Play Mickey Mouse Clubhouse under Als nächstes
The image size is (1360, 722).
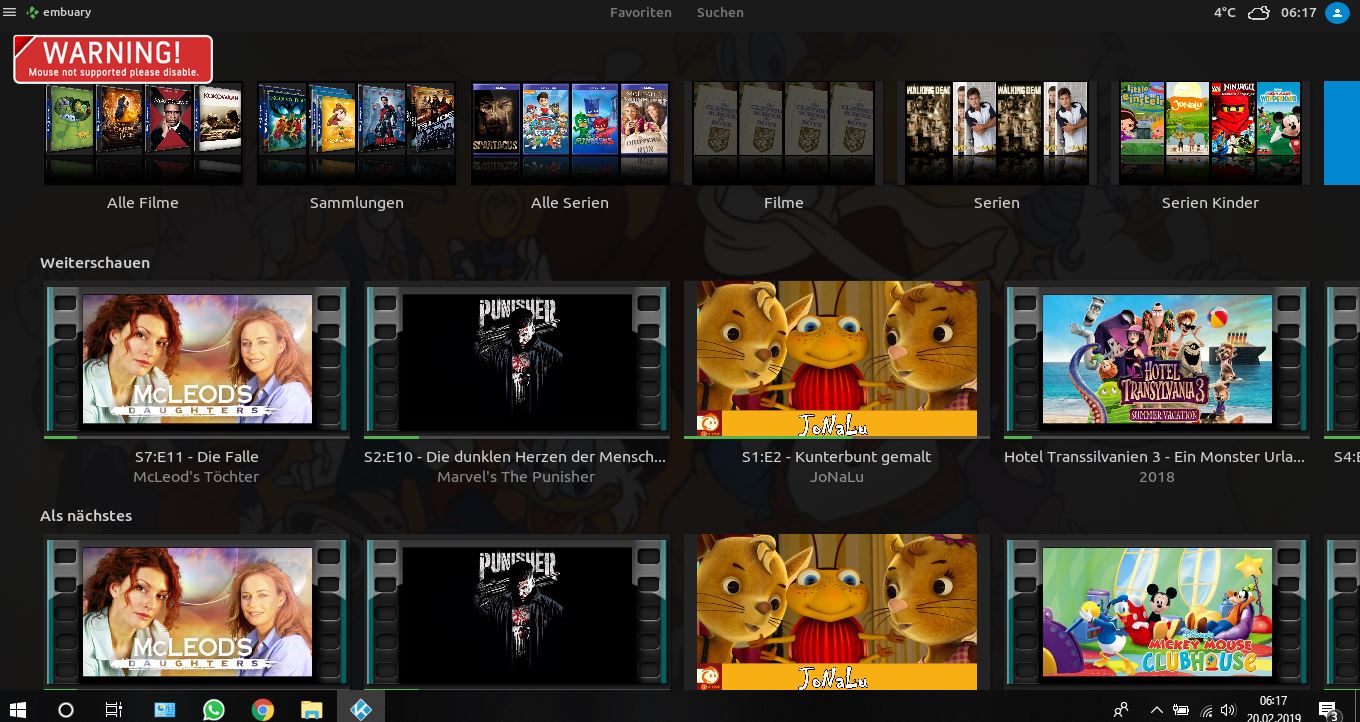click(1157, 612)
